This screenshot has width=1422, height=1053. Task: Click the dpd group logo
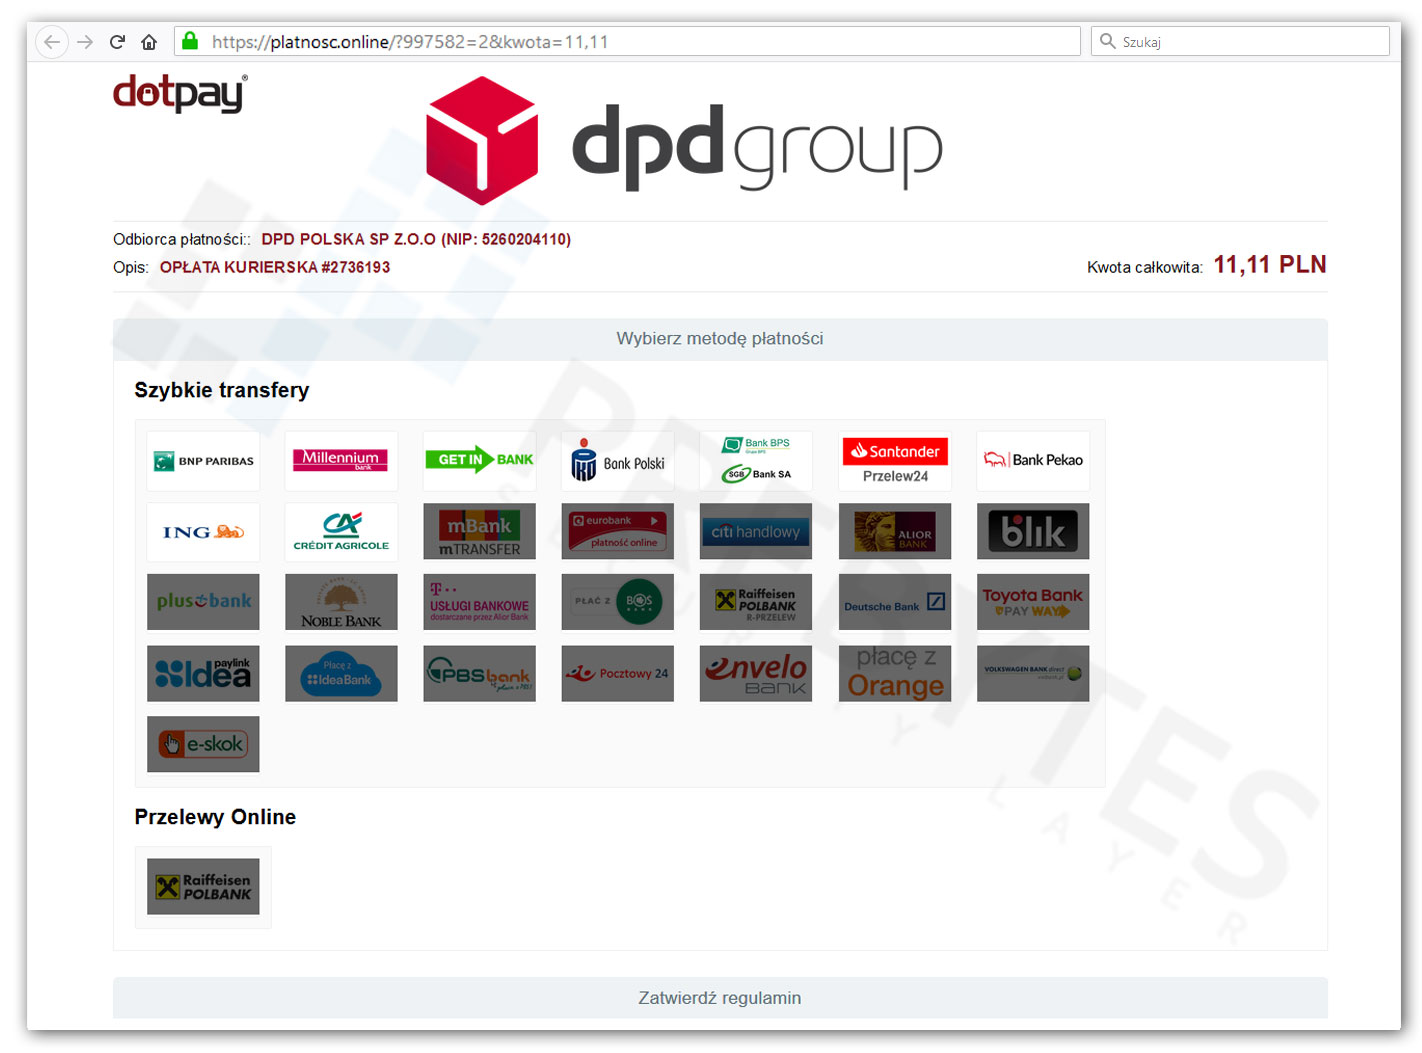click(684, 141)
